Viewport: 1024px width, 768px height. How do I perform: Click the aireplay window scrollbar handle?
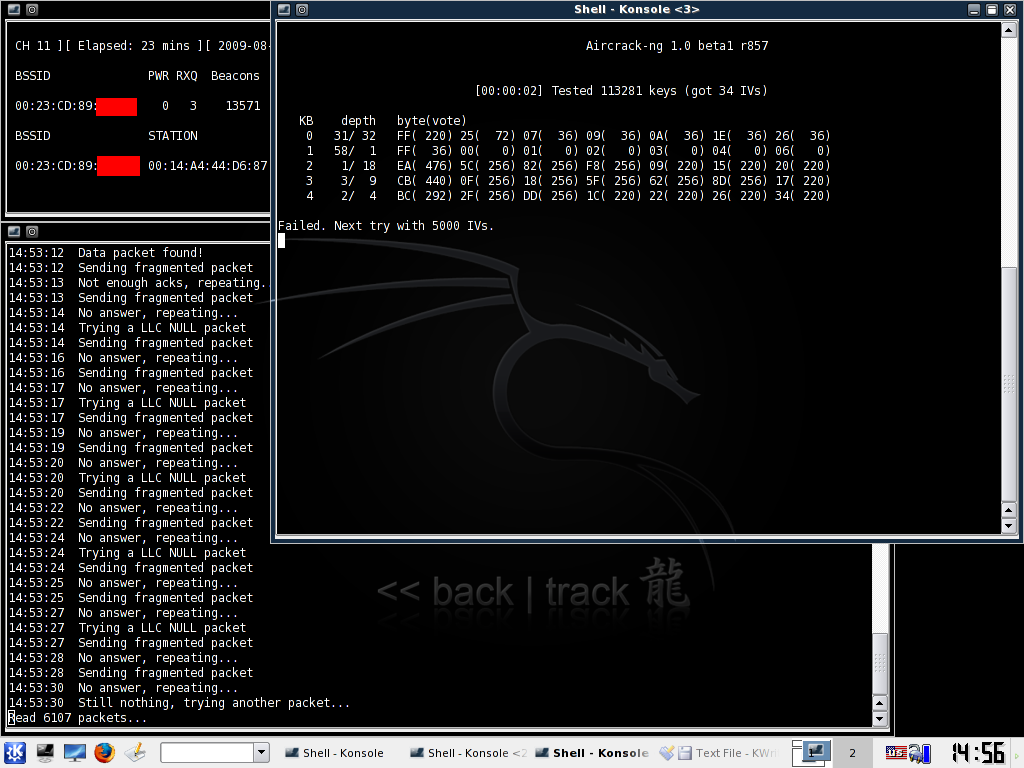click(880, 664)
